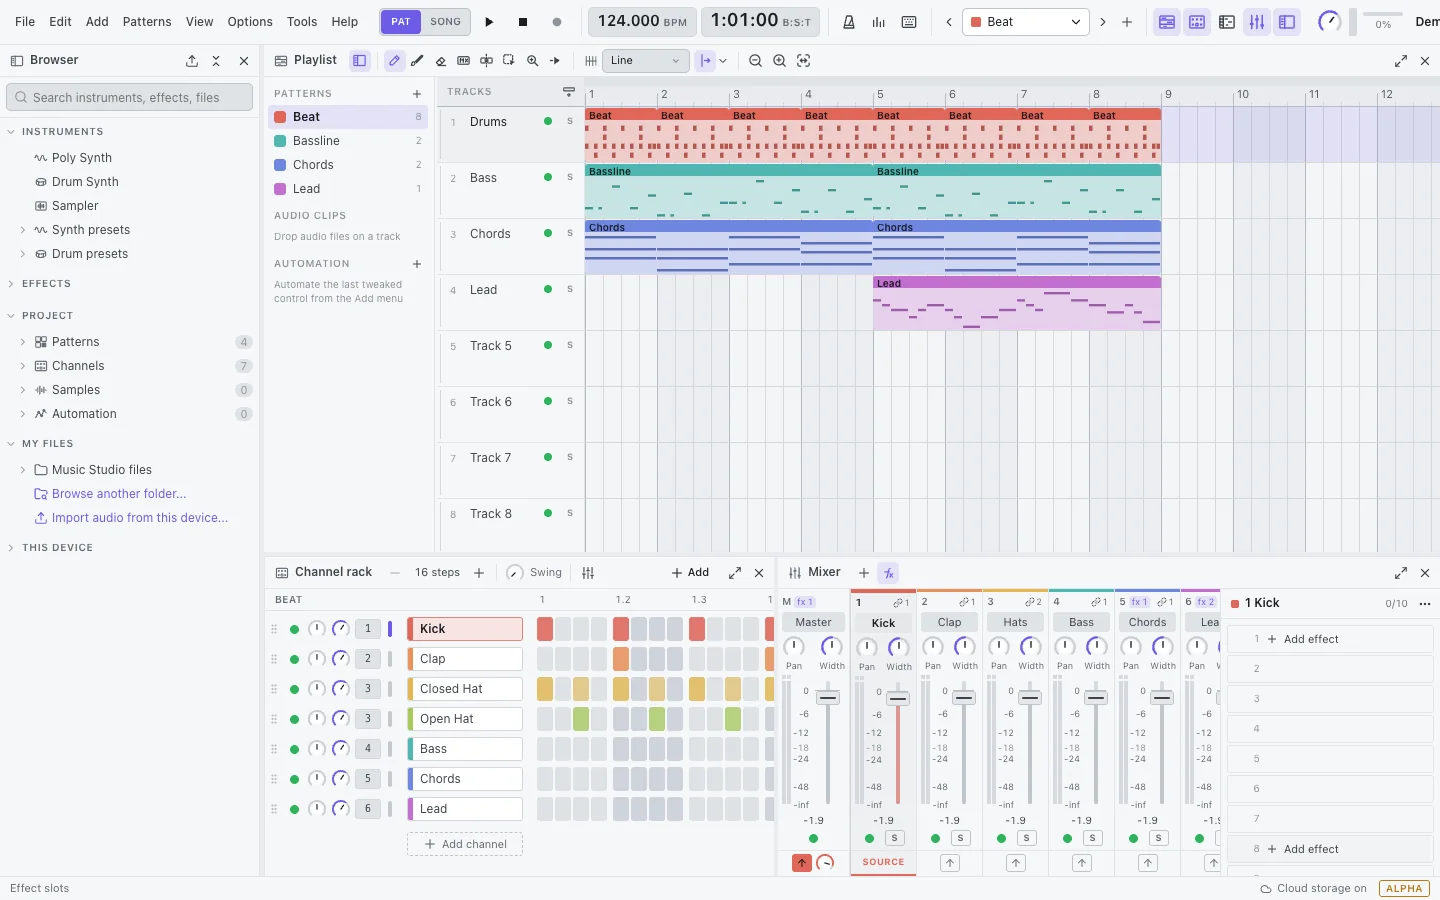The image size is (1440, 900).
Task: Start playback with the play button
Action: tap(489, 22)
